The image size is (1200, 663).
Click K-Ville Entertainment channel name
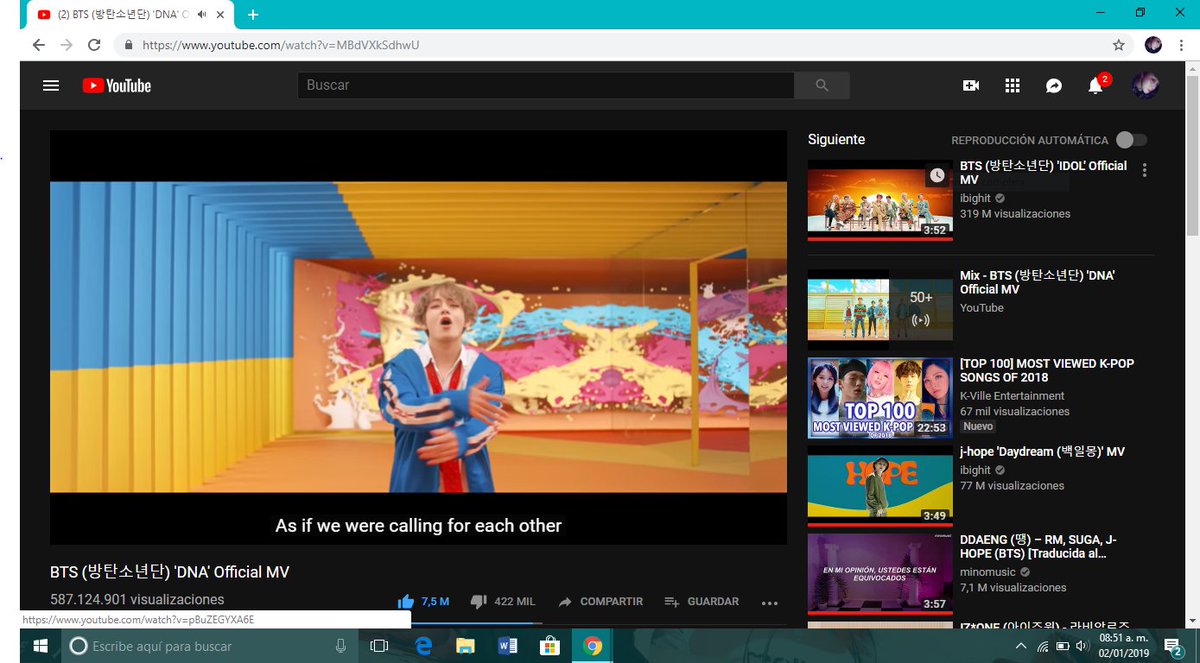[x=1012, y=396]
